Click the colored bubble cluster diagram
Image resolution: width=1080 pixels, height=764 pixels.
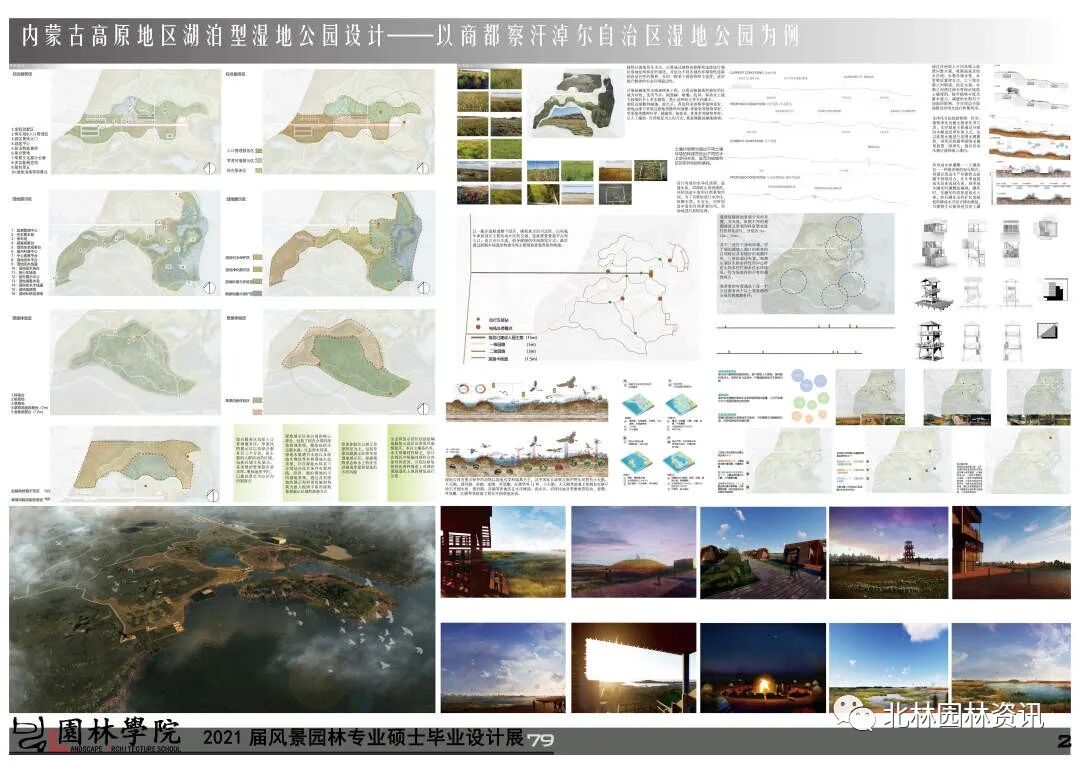pos(809,395)
